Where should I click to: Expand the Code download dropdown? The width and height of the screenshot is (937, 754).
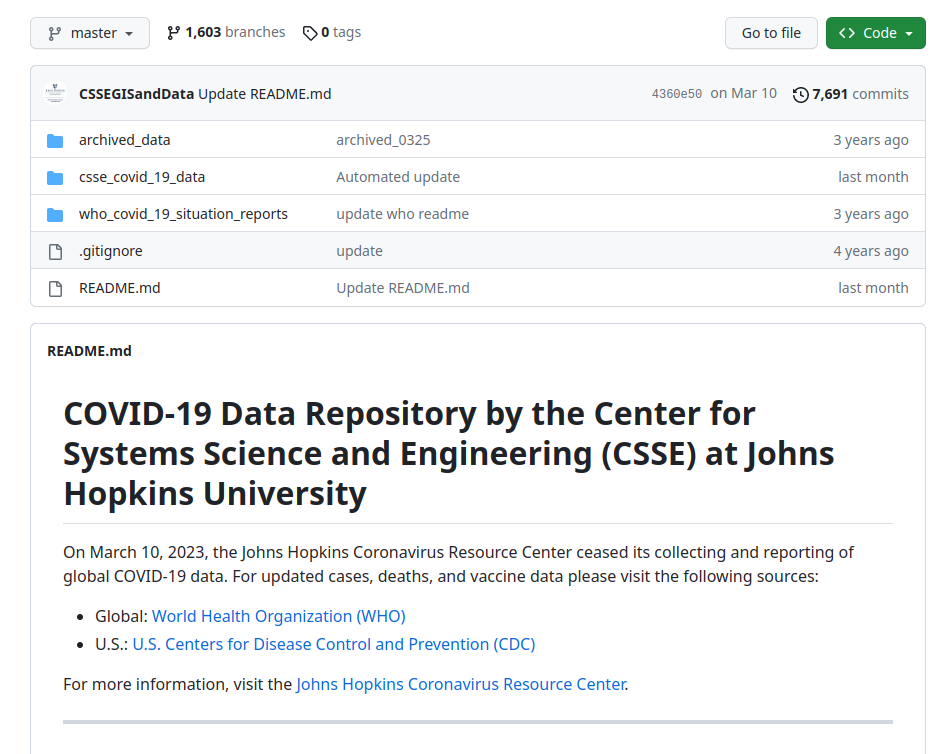[x=875, y=33]
